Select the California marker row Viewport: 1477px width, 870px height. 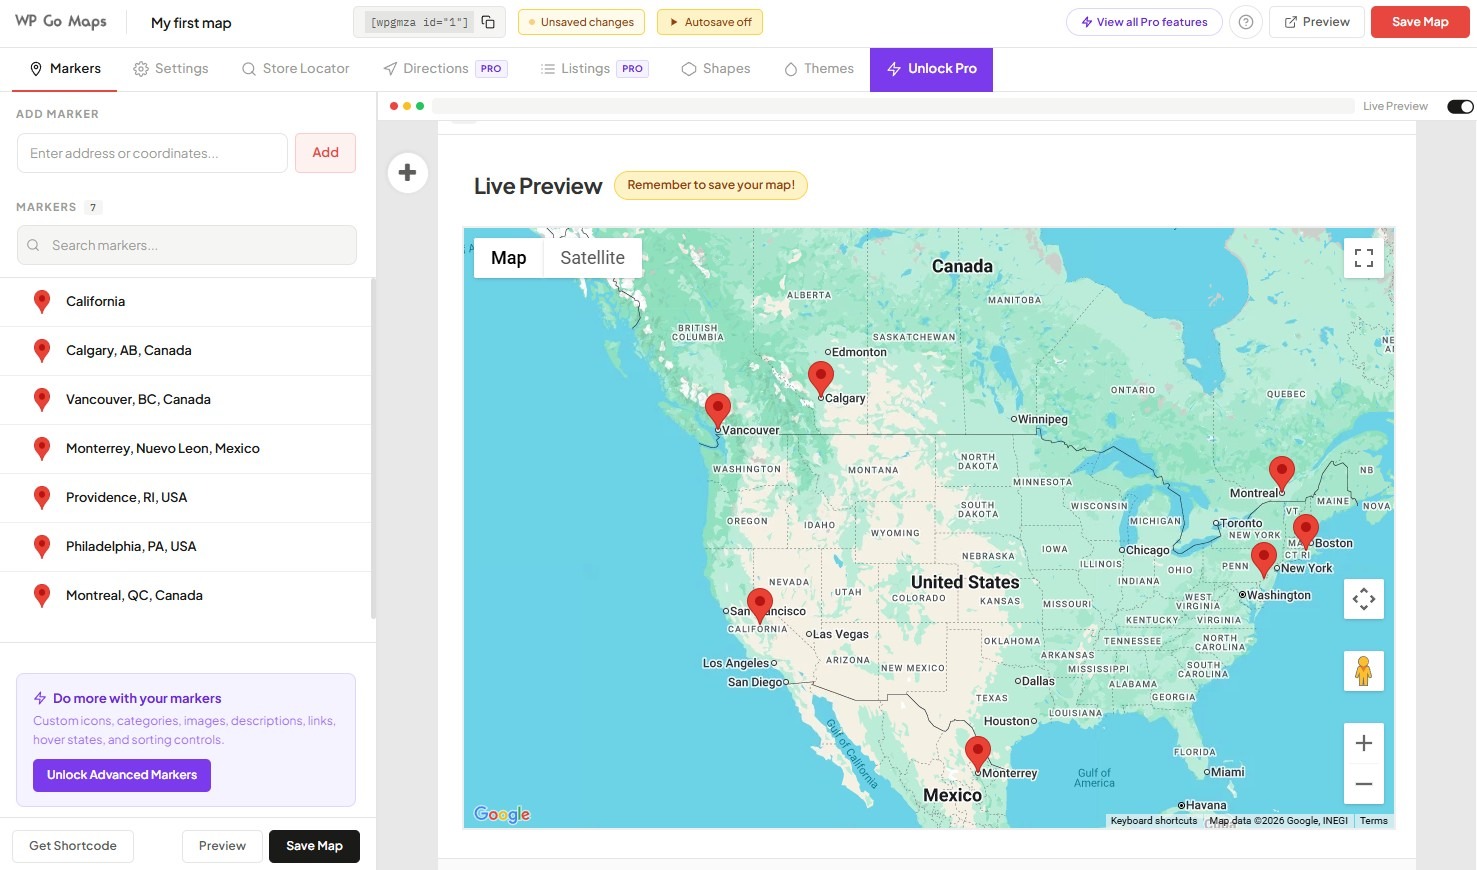point(186,302)
